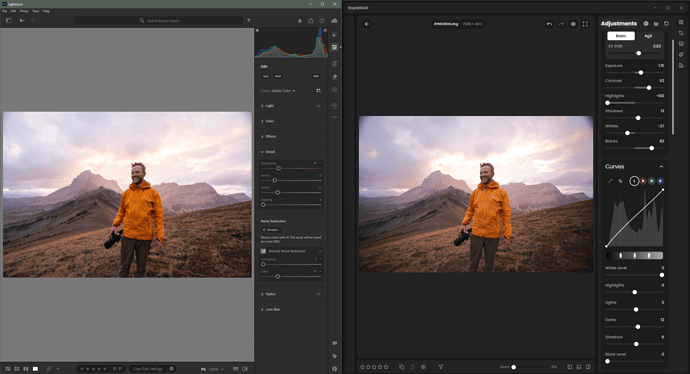
Task: Open the Masking tool in Lightroom
Action: (334, 90)
